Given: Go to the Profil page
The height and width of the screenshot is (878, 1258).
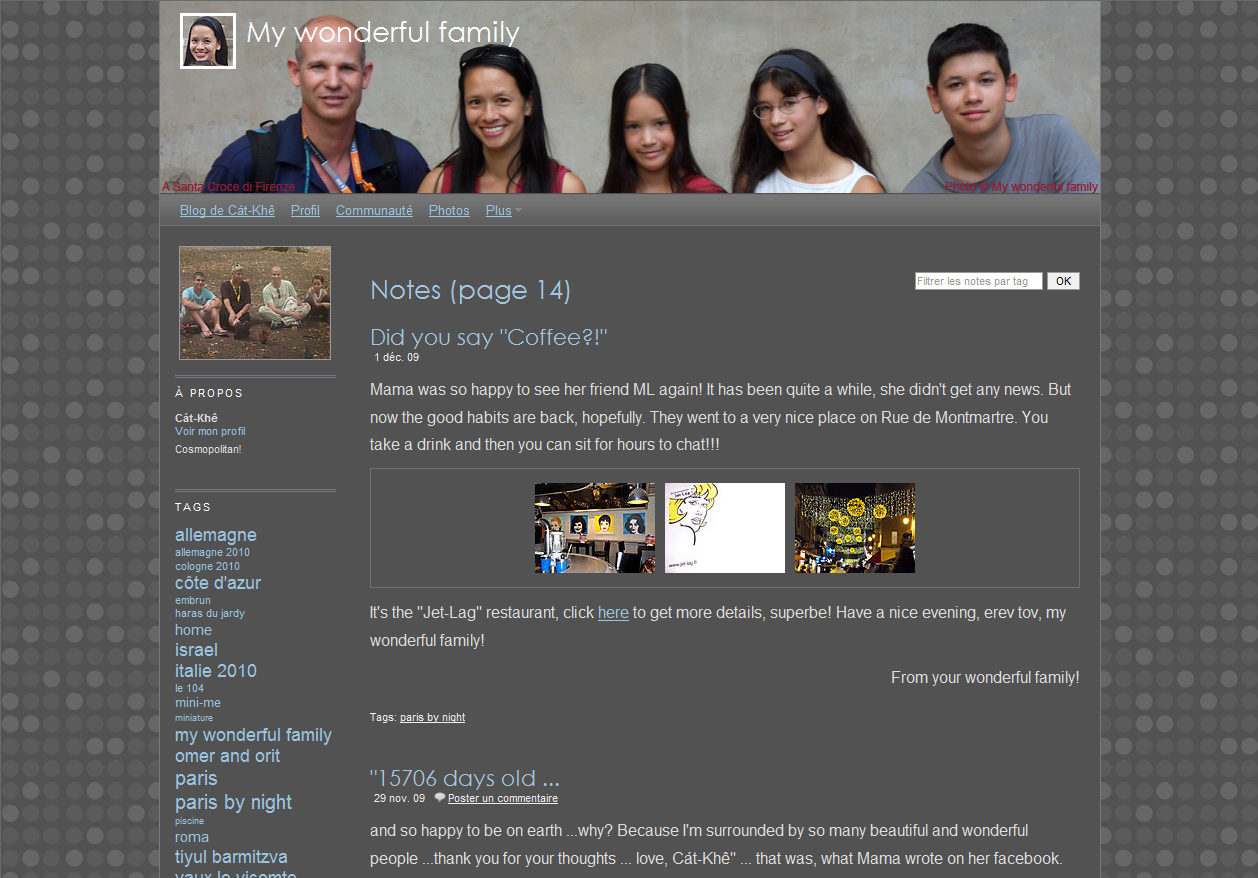Looking at the screenshot, I should [x=305, y=211].
